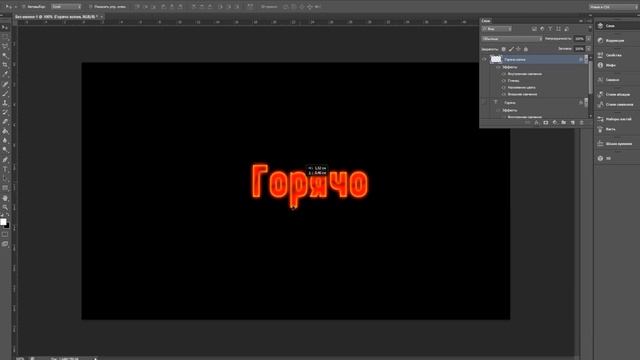
Task: Toggle Показать упр. элем. checkbox
Action: [x=91, y=7]
